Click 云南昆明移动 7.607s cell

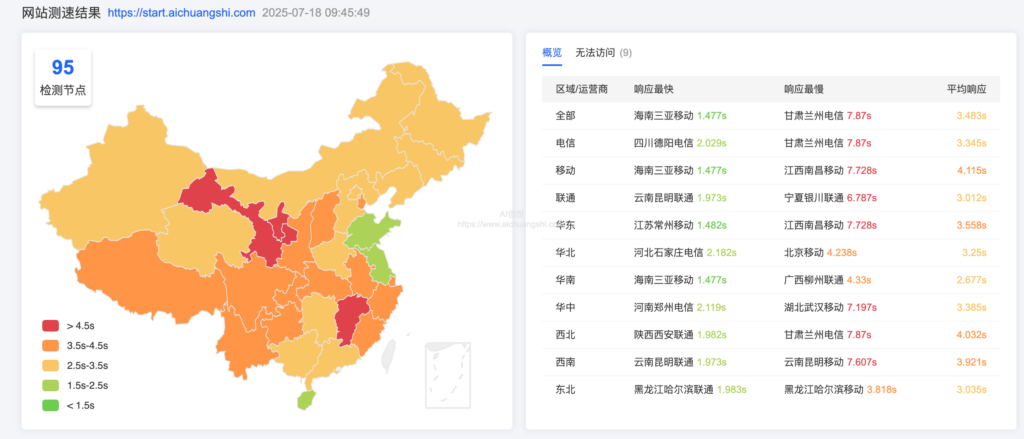(831, 363)
